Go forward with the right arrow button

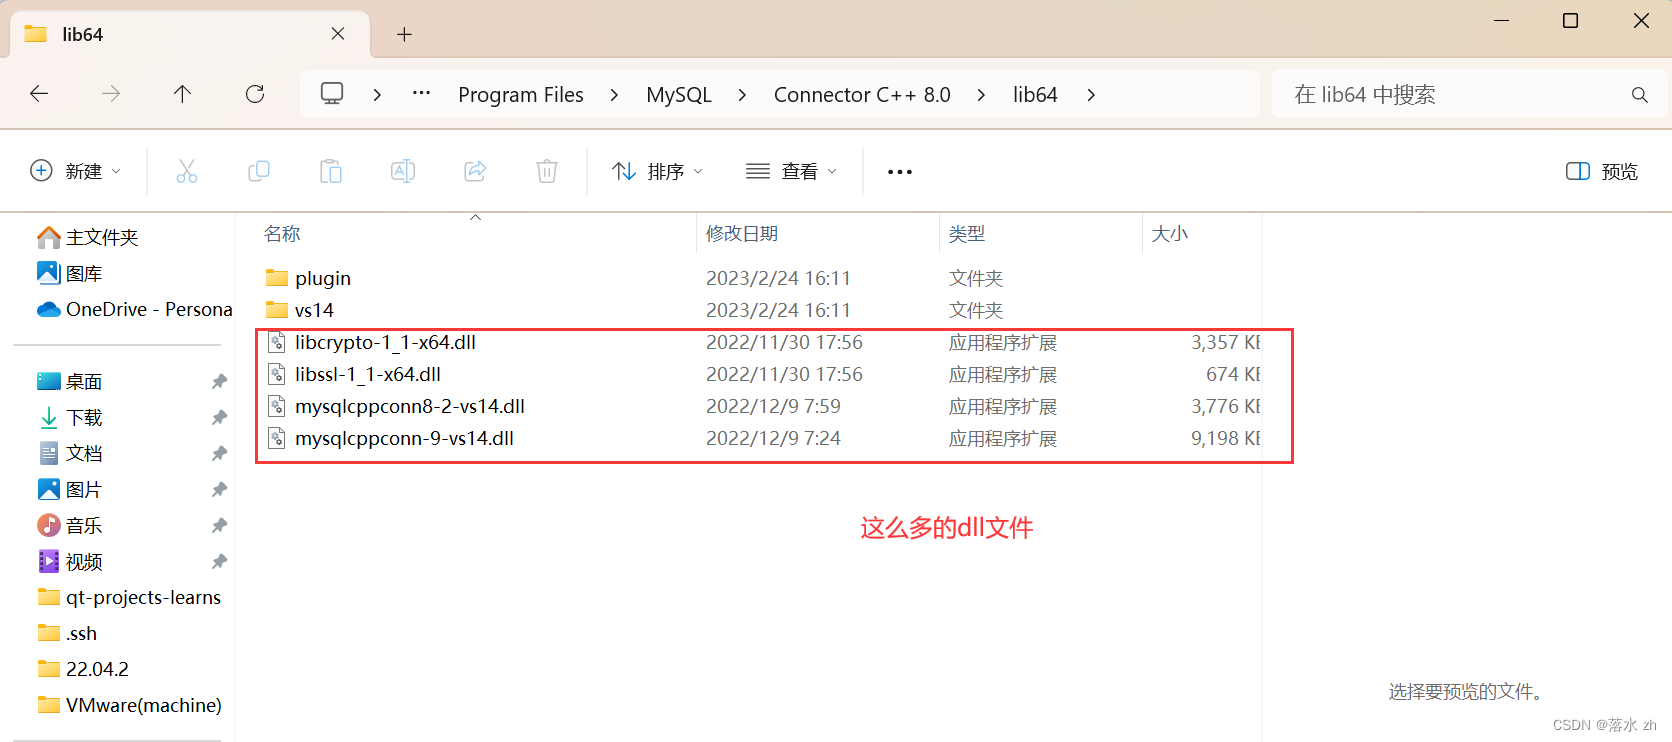tap(111, 94)
